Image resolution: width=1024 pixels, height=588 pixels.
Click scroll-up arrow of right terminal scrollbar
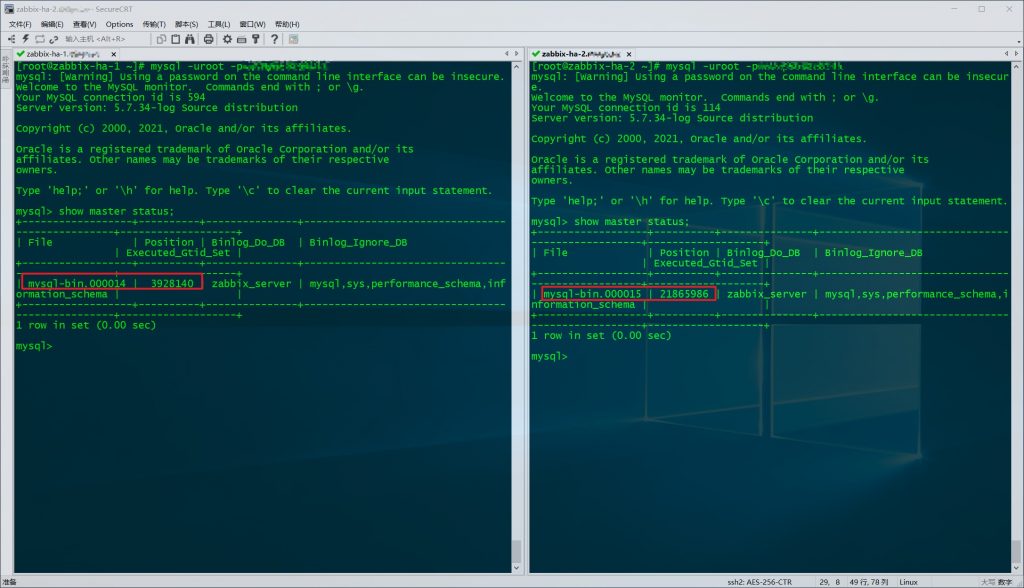1017,67
